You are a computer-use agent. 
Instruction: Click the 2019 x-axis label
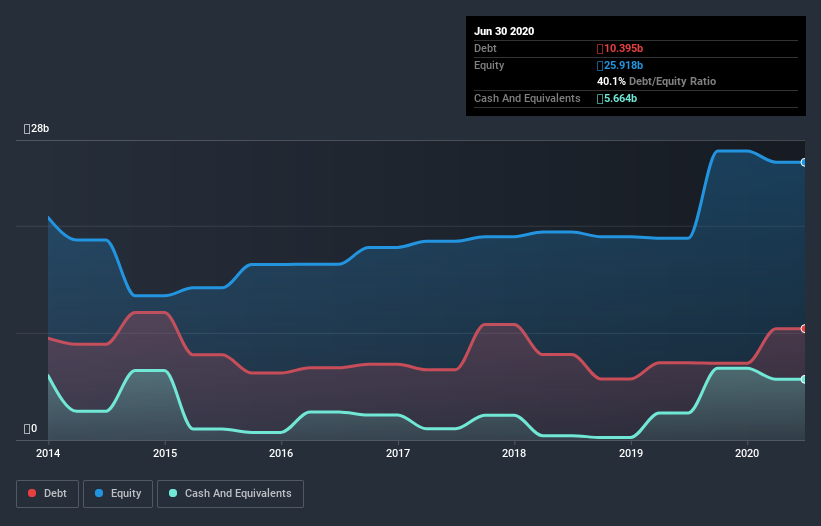tap(631, 453)
